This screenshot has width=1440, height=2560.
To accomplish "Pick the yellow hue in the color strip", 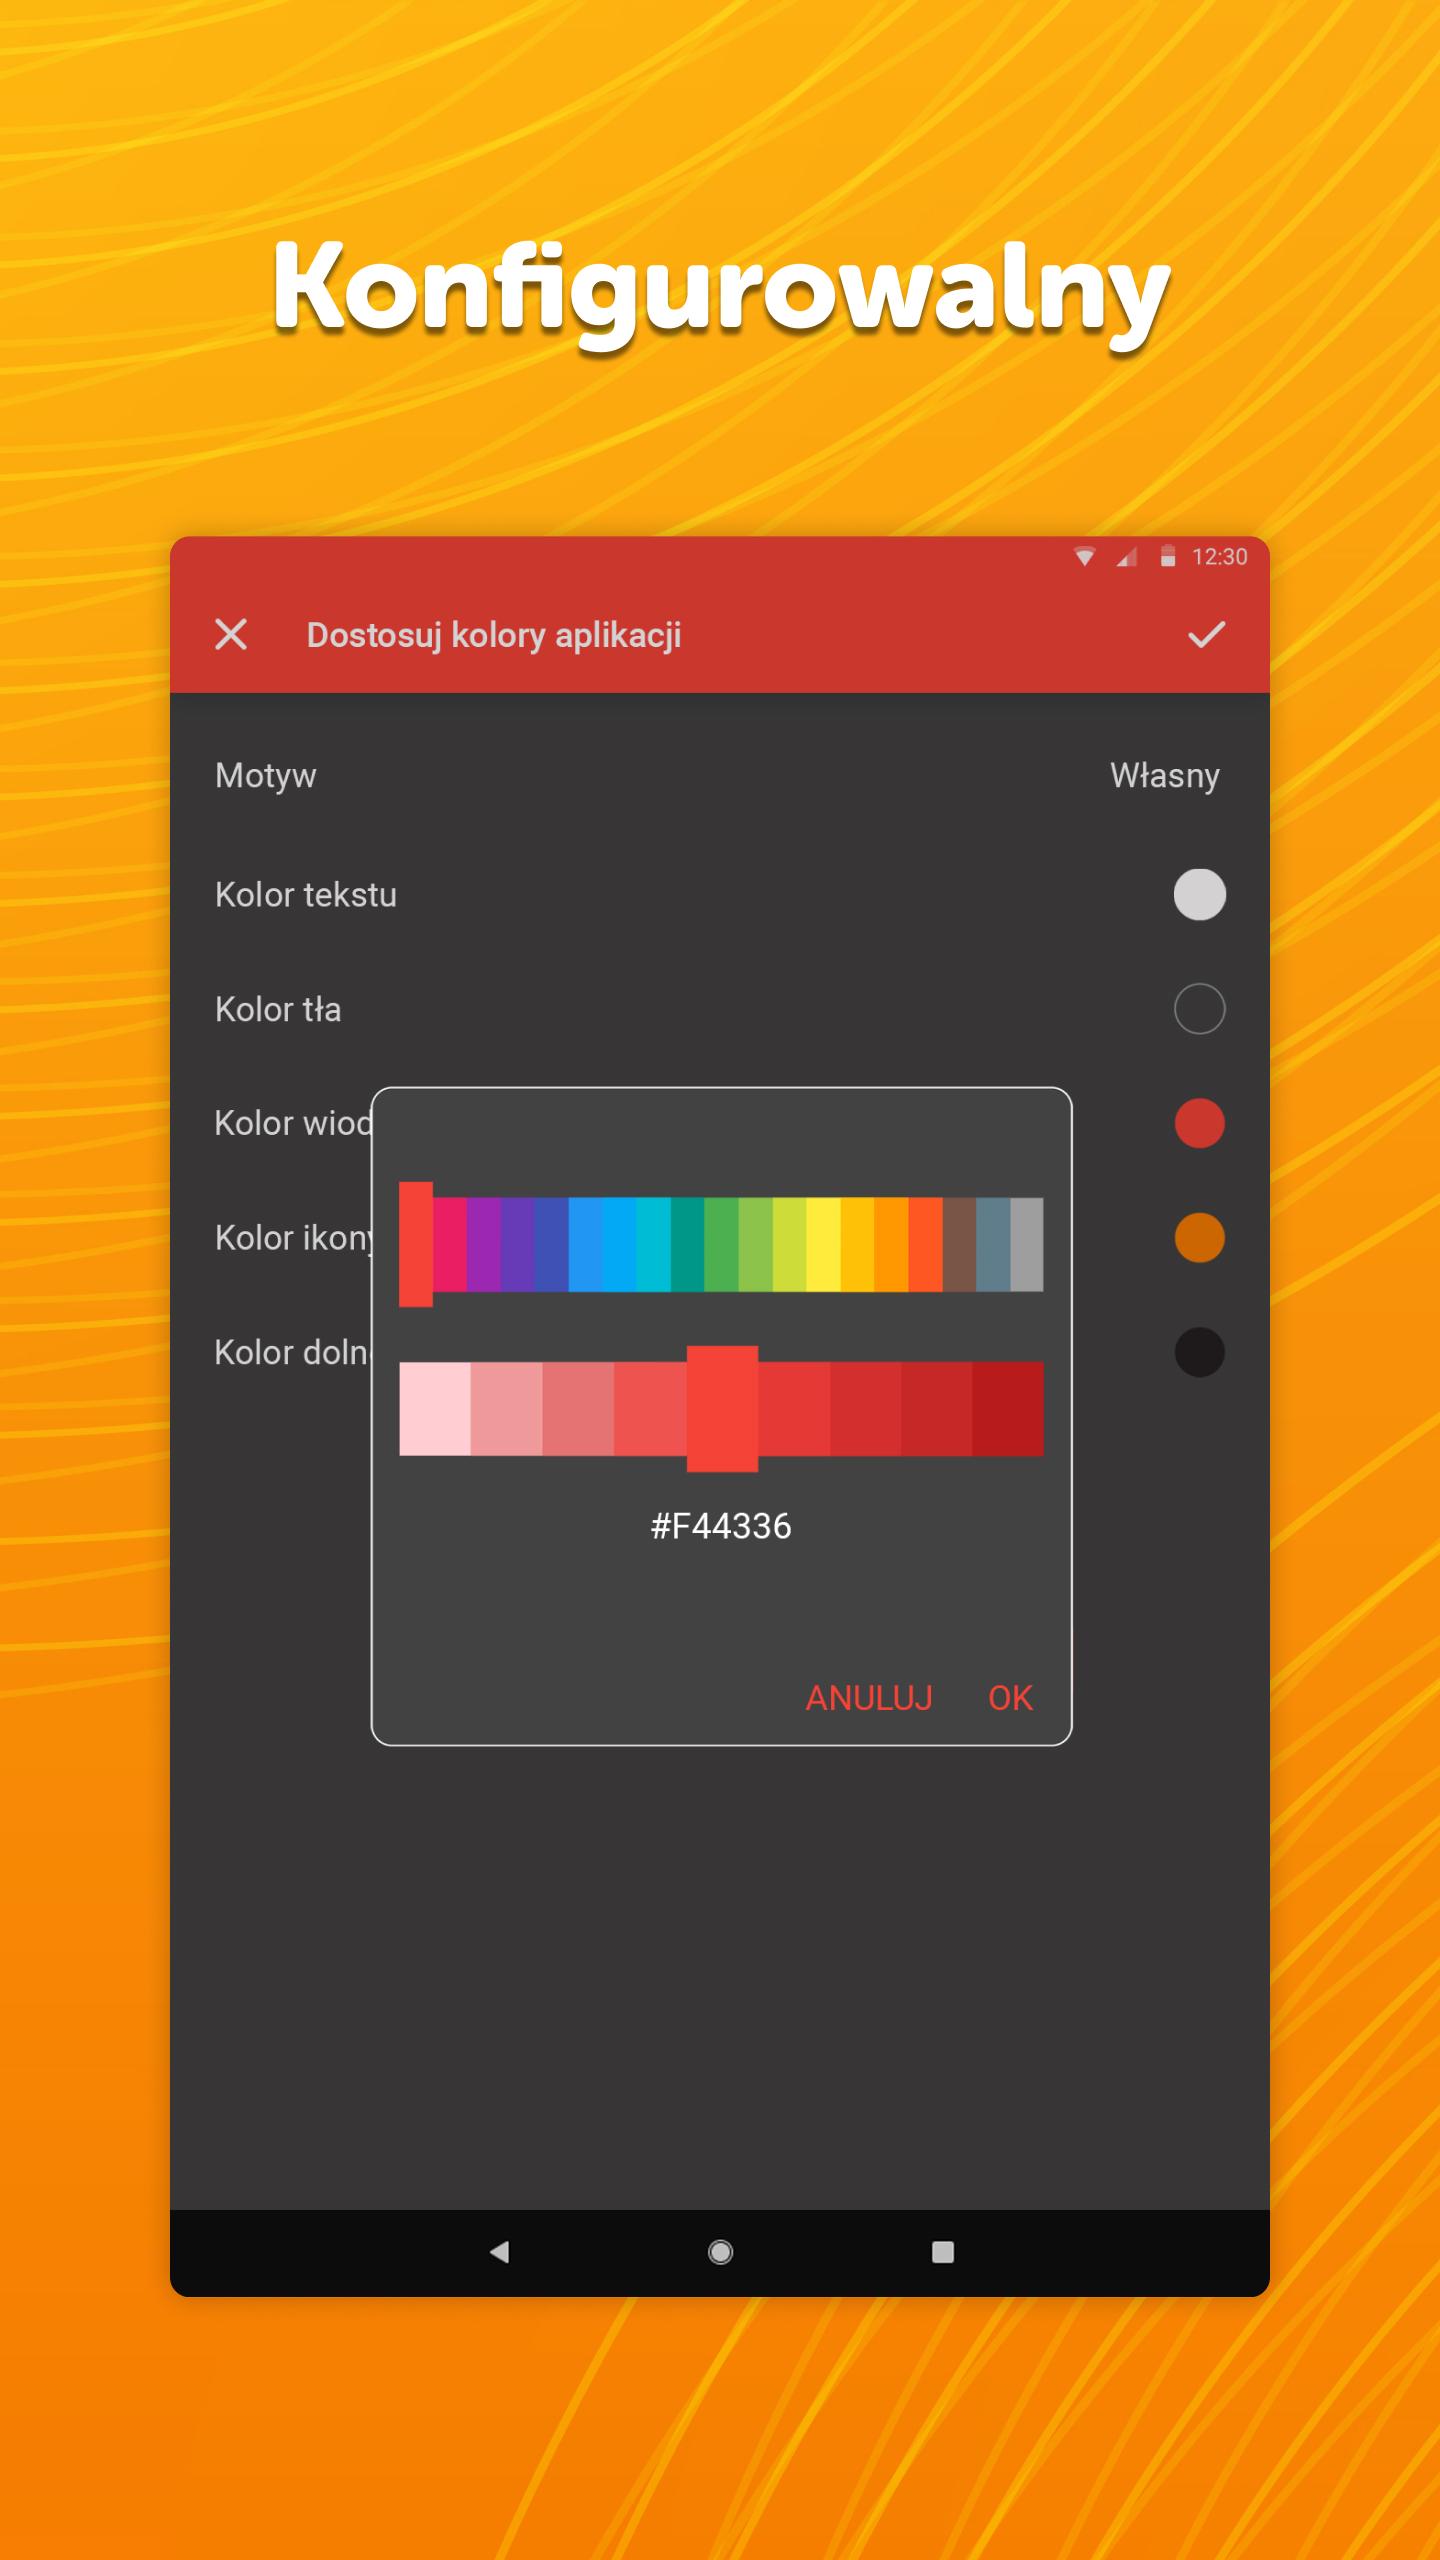I will tap(823, 1244).
